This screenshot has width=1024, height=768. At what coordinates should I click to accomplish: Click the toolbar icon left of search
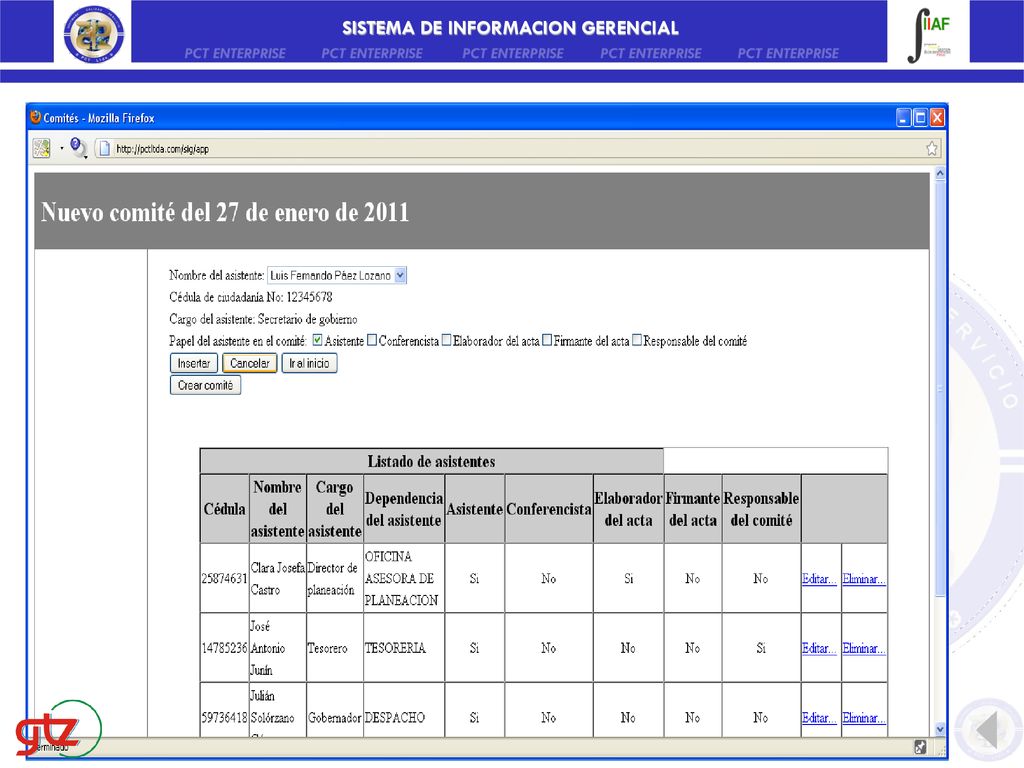pos(41,148)
